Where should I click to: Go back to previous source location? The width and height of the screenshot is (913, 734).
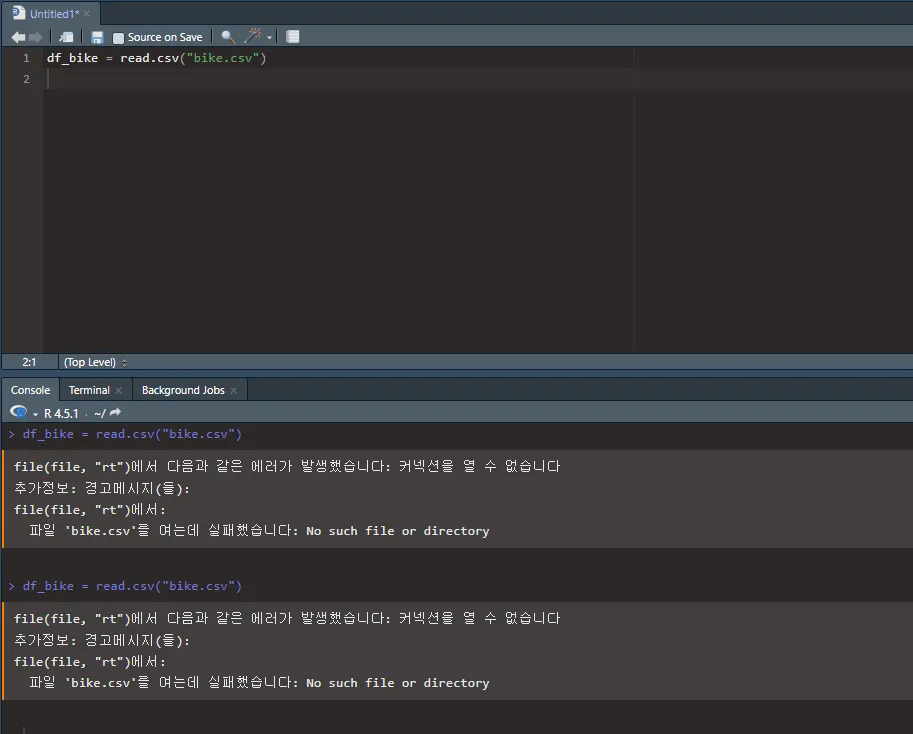click(19, 37)
